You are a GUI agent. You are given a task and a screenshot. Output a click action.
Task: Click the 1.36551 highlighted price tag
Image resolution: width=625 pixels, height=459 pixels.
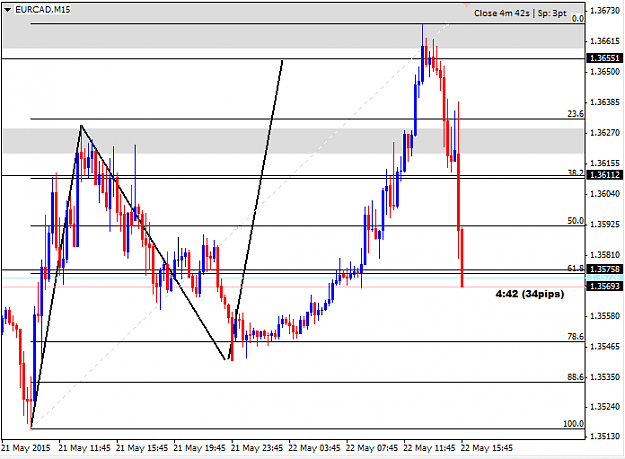605,58
